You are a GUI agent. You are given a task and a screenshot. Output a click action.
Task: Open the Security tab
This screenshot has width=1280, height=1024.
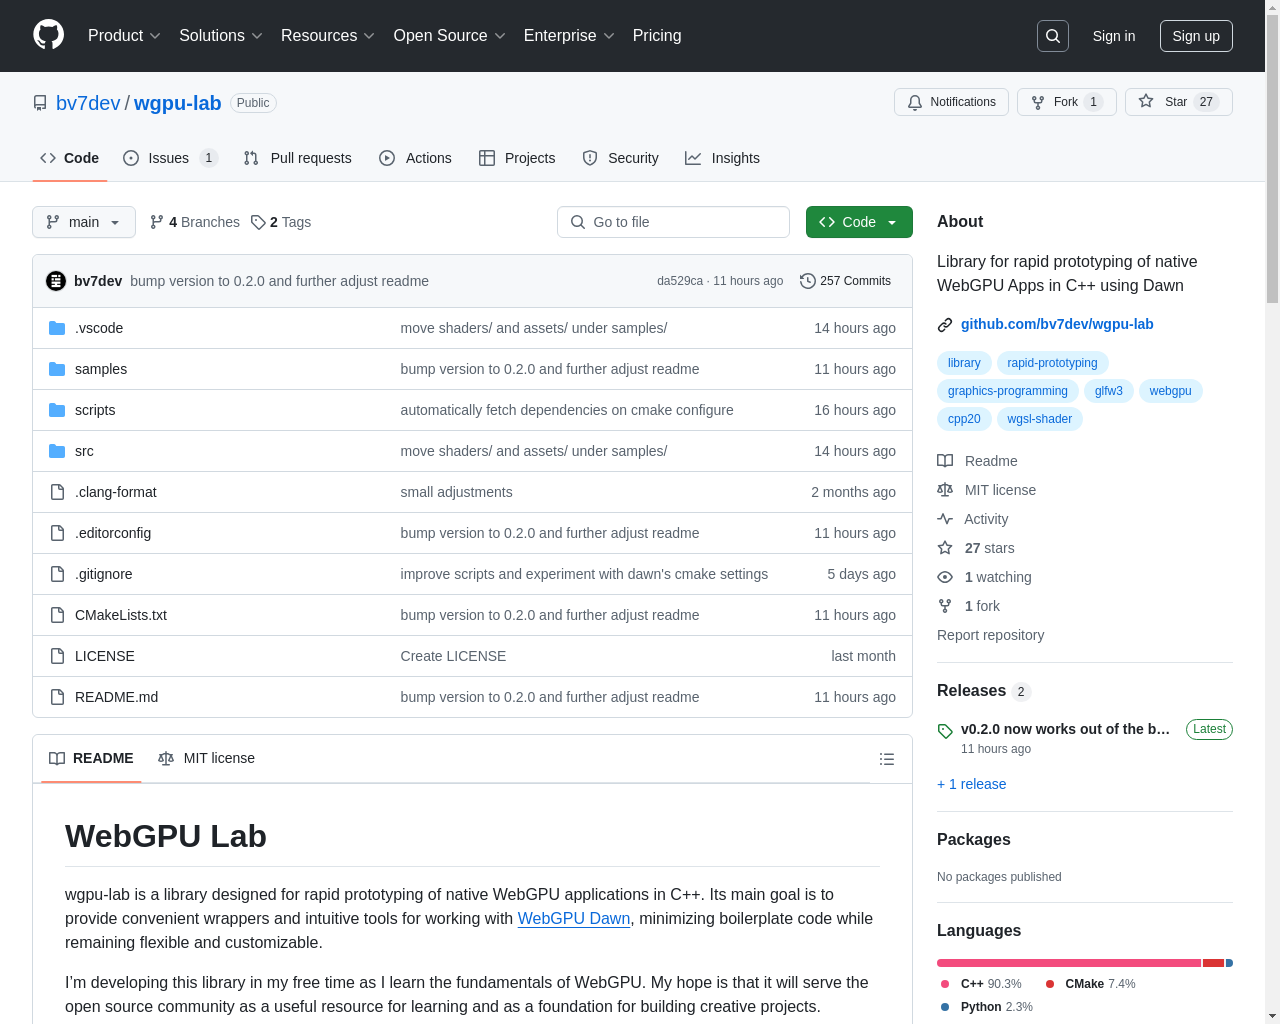pos(621,158)
